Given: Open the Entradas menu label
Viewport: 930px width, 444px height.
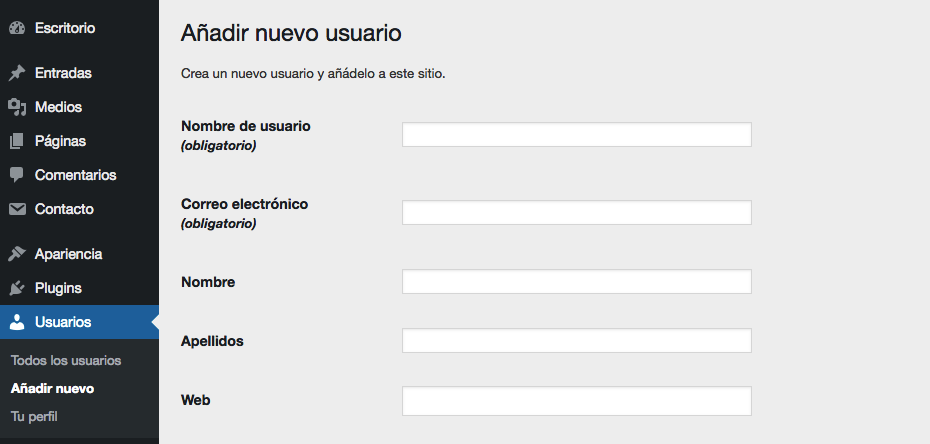Looking at the screenshot, I should tap(63, 73).
